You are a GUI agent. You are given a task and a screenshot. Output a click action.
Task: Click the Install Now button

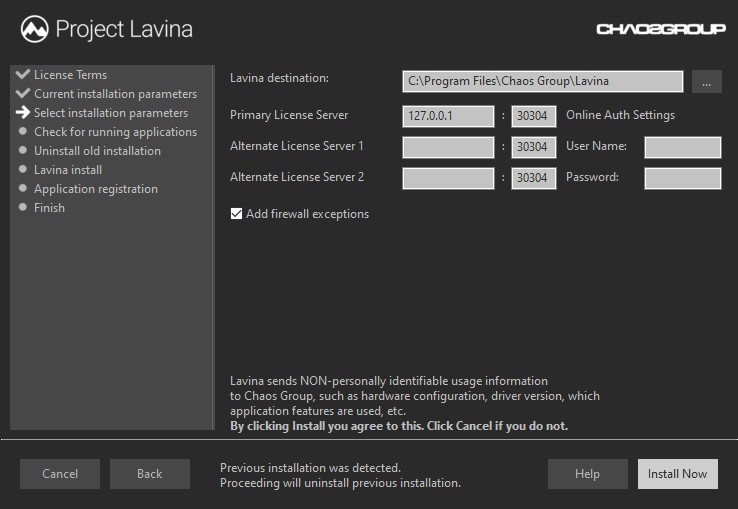point(678,474)
